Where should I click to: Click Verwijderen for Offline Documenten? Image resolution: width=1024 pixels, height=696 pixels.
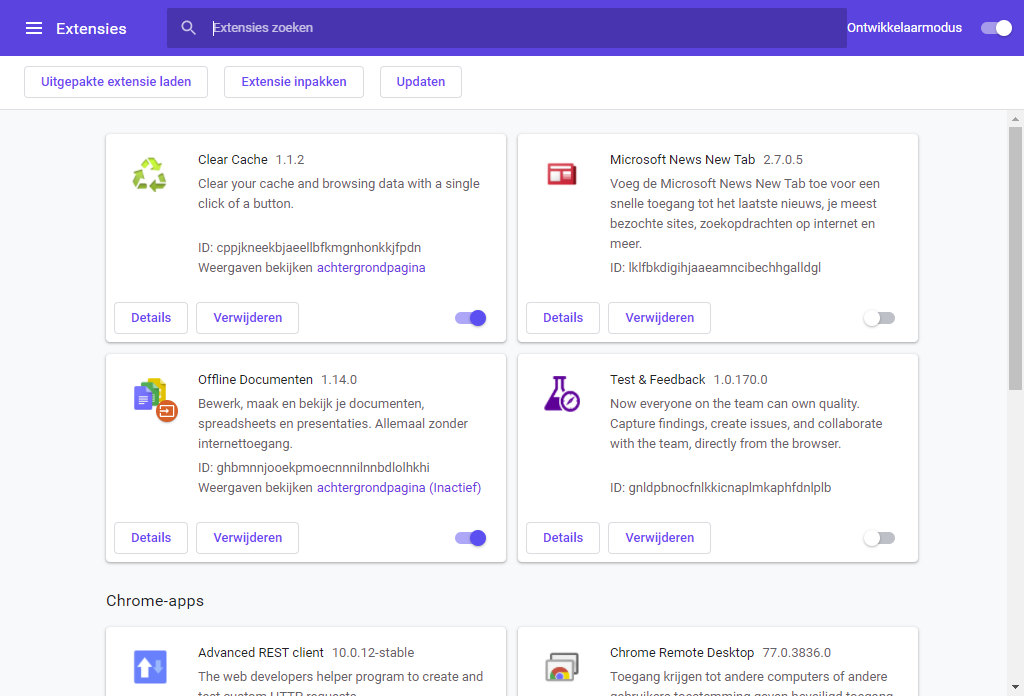(248, 538)
